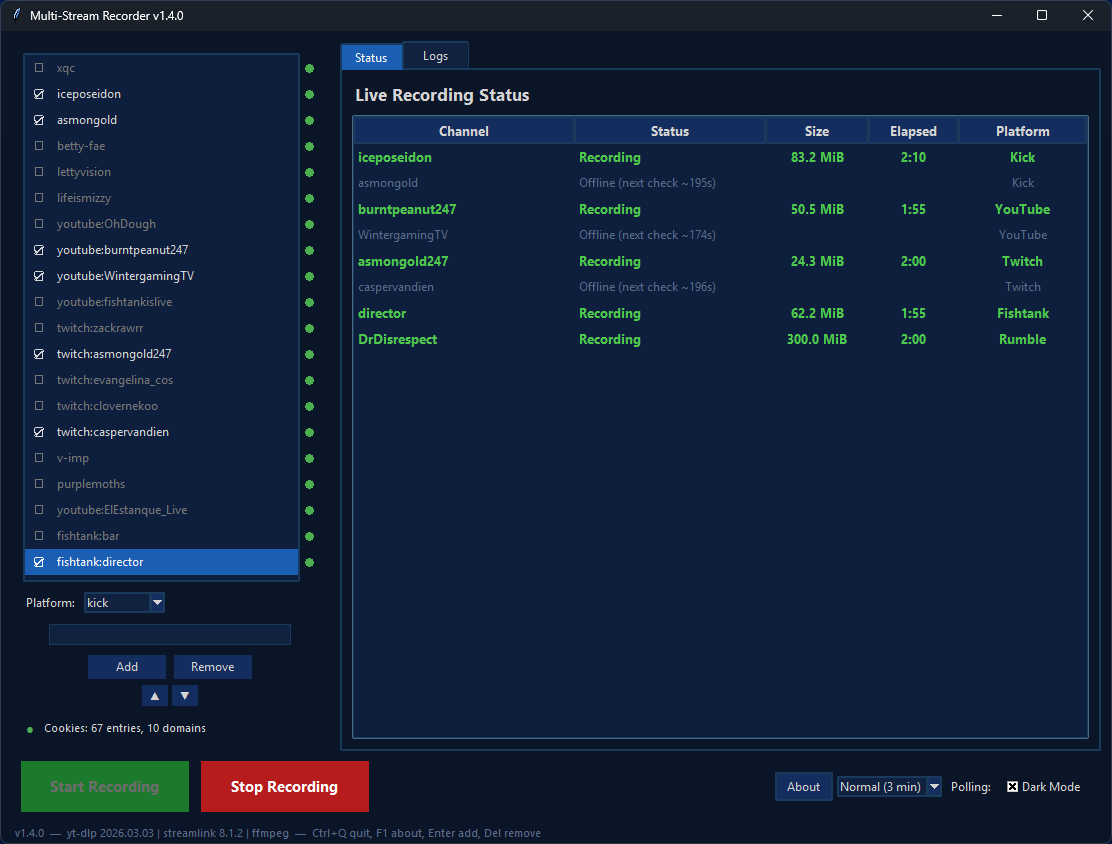Select the iceposeidon row in status table
The height and width of the screenshot is (844, 1112).
720,157
